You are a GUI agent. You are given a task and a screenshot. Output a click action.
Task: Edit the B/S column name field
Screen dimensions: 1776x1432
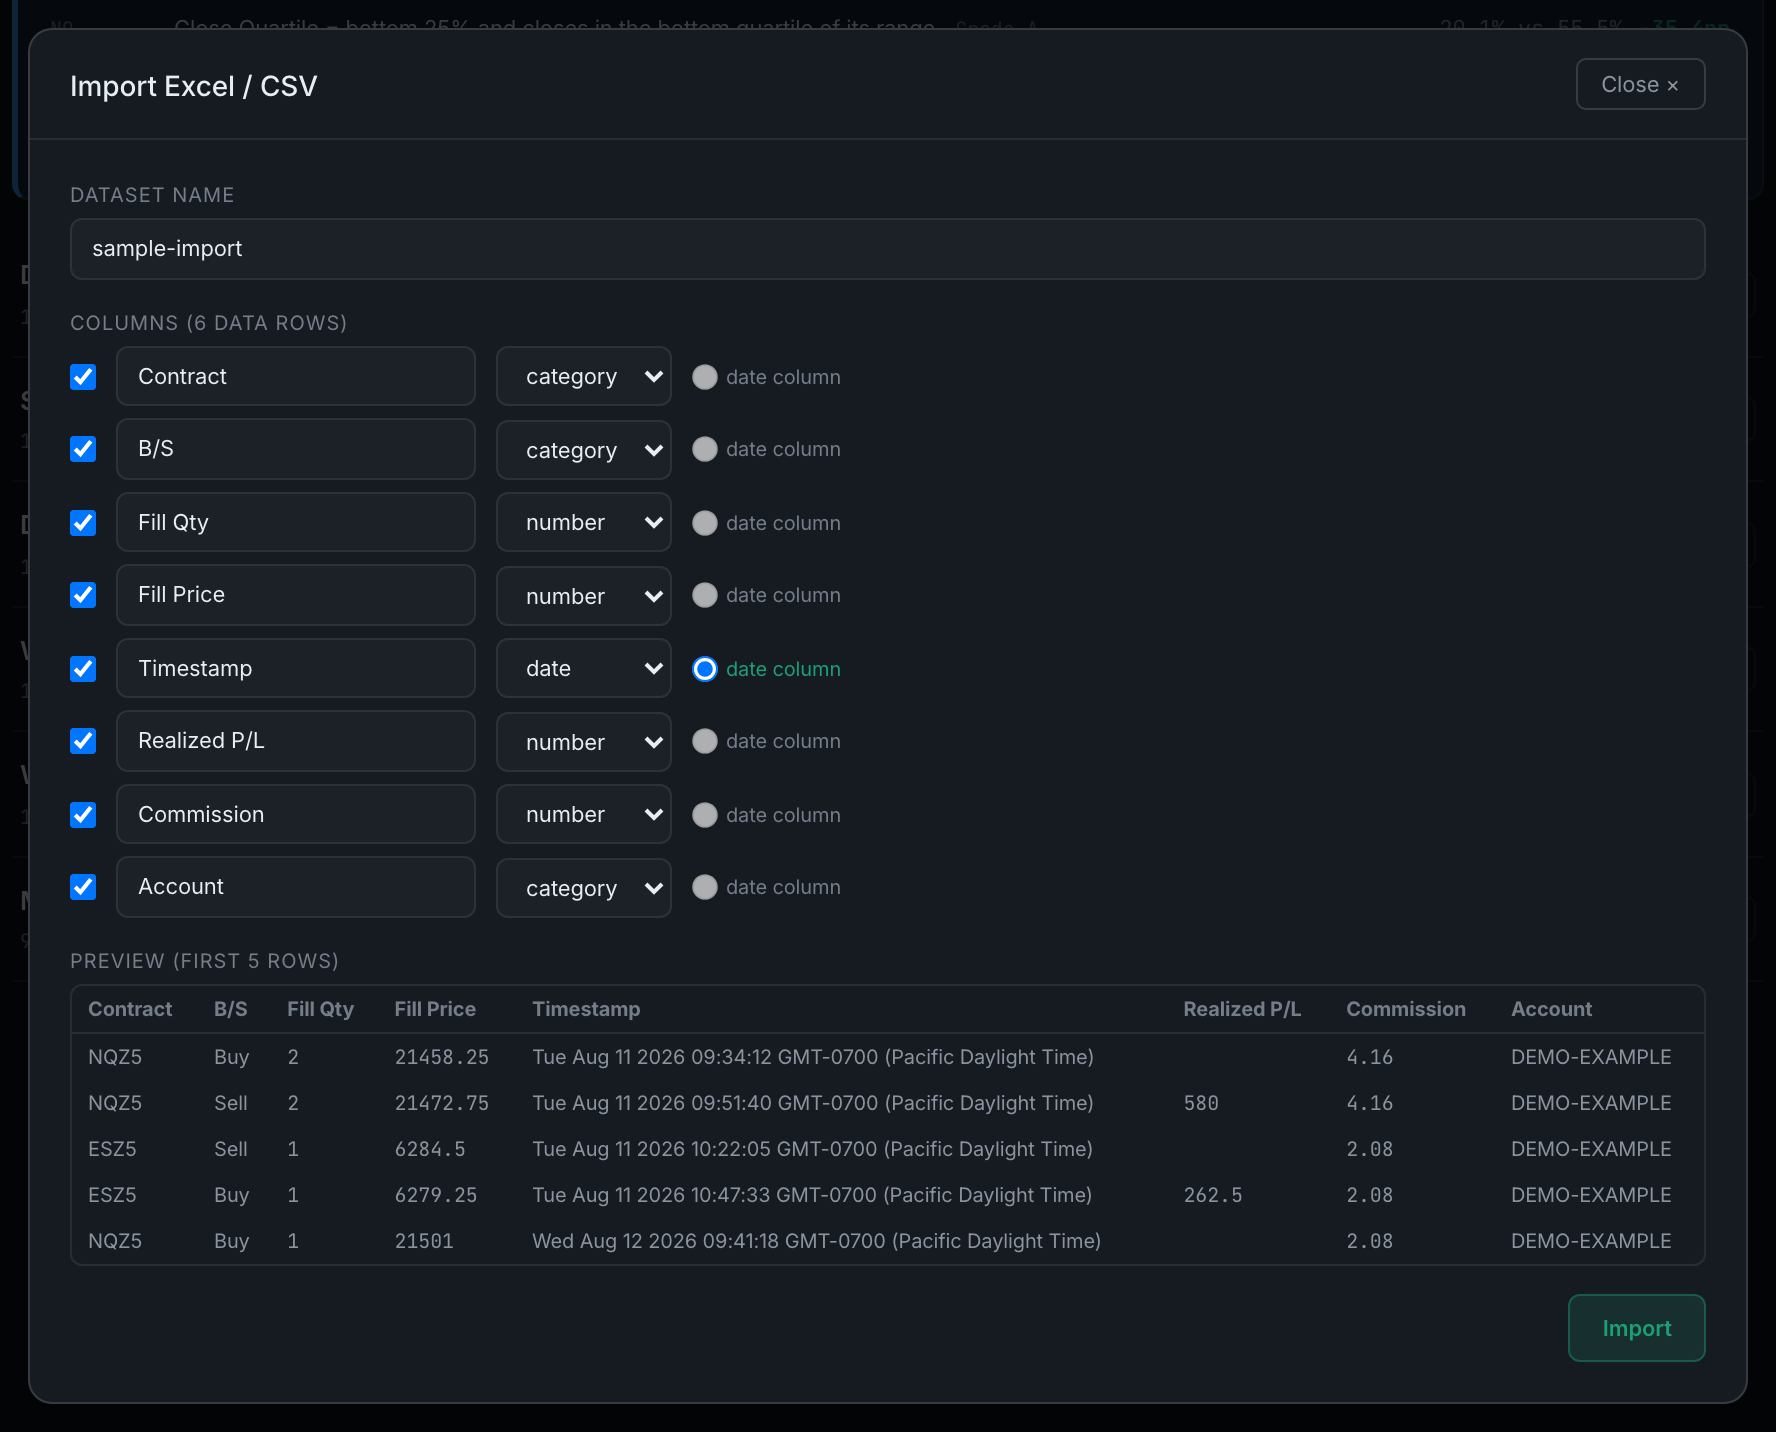[x=296, y=449]
